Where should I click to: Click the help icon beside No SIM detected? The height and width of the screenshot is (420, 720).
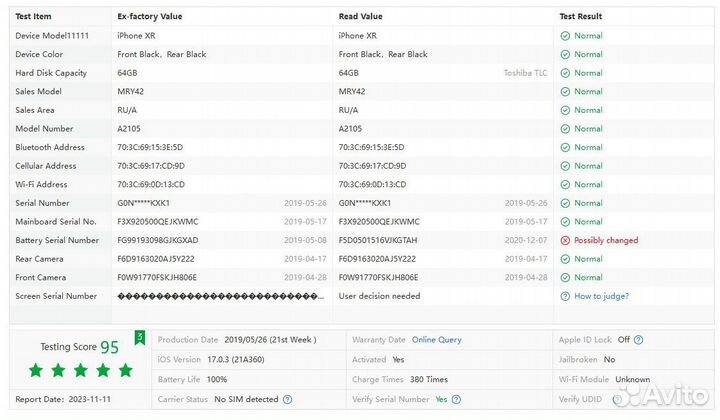pyautogui.click(x=287, y=399)
